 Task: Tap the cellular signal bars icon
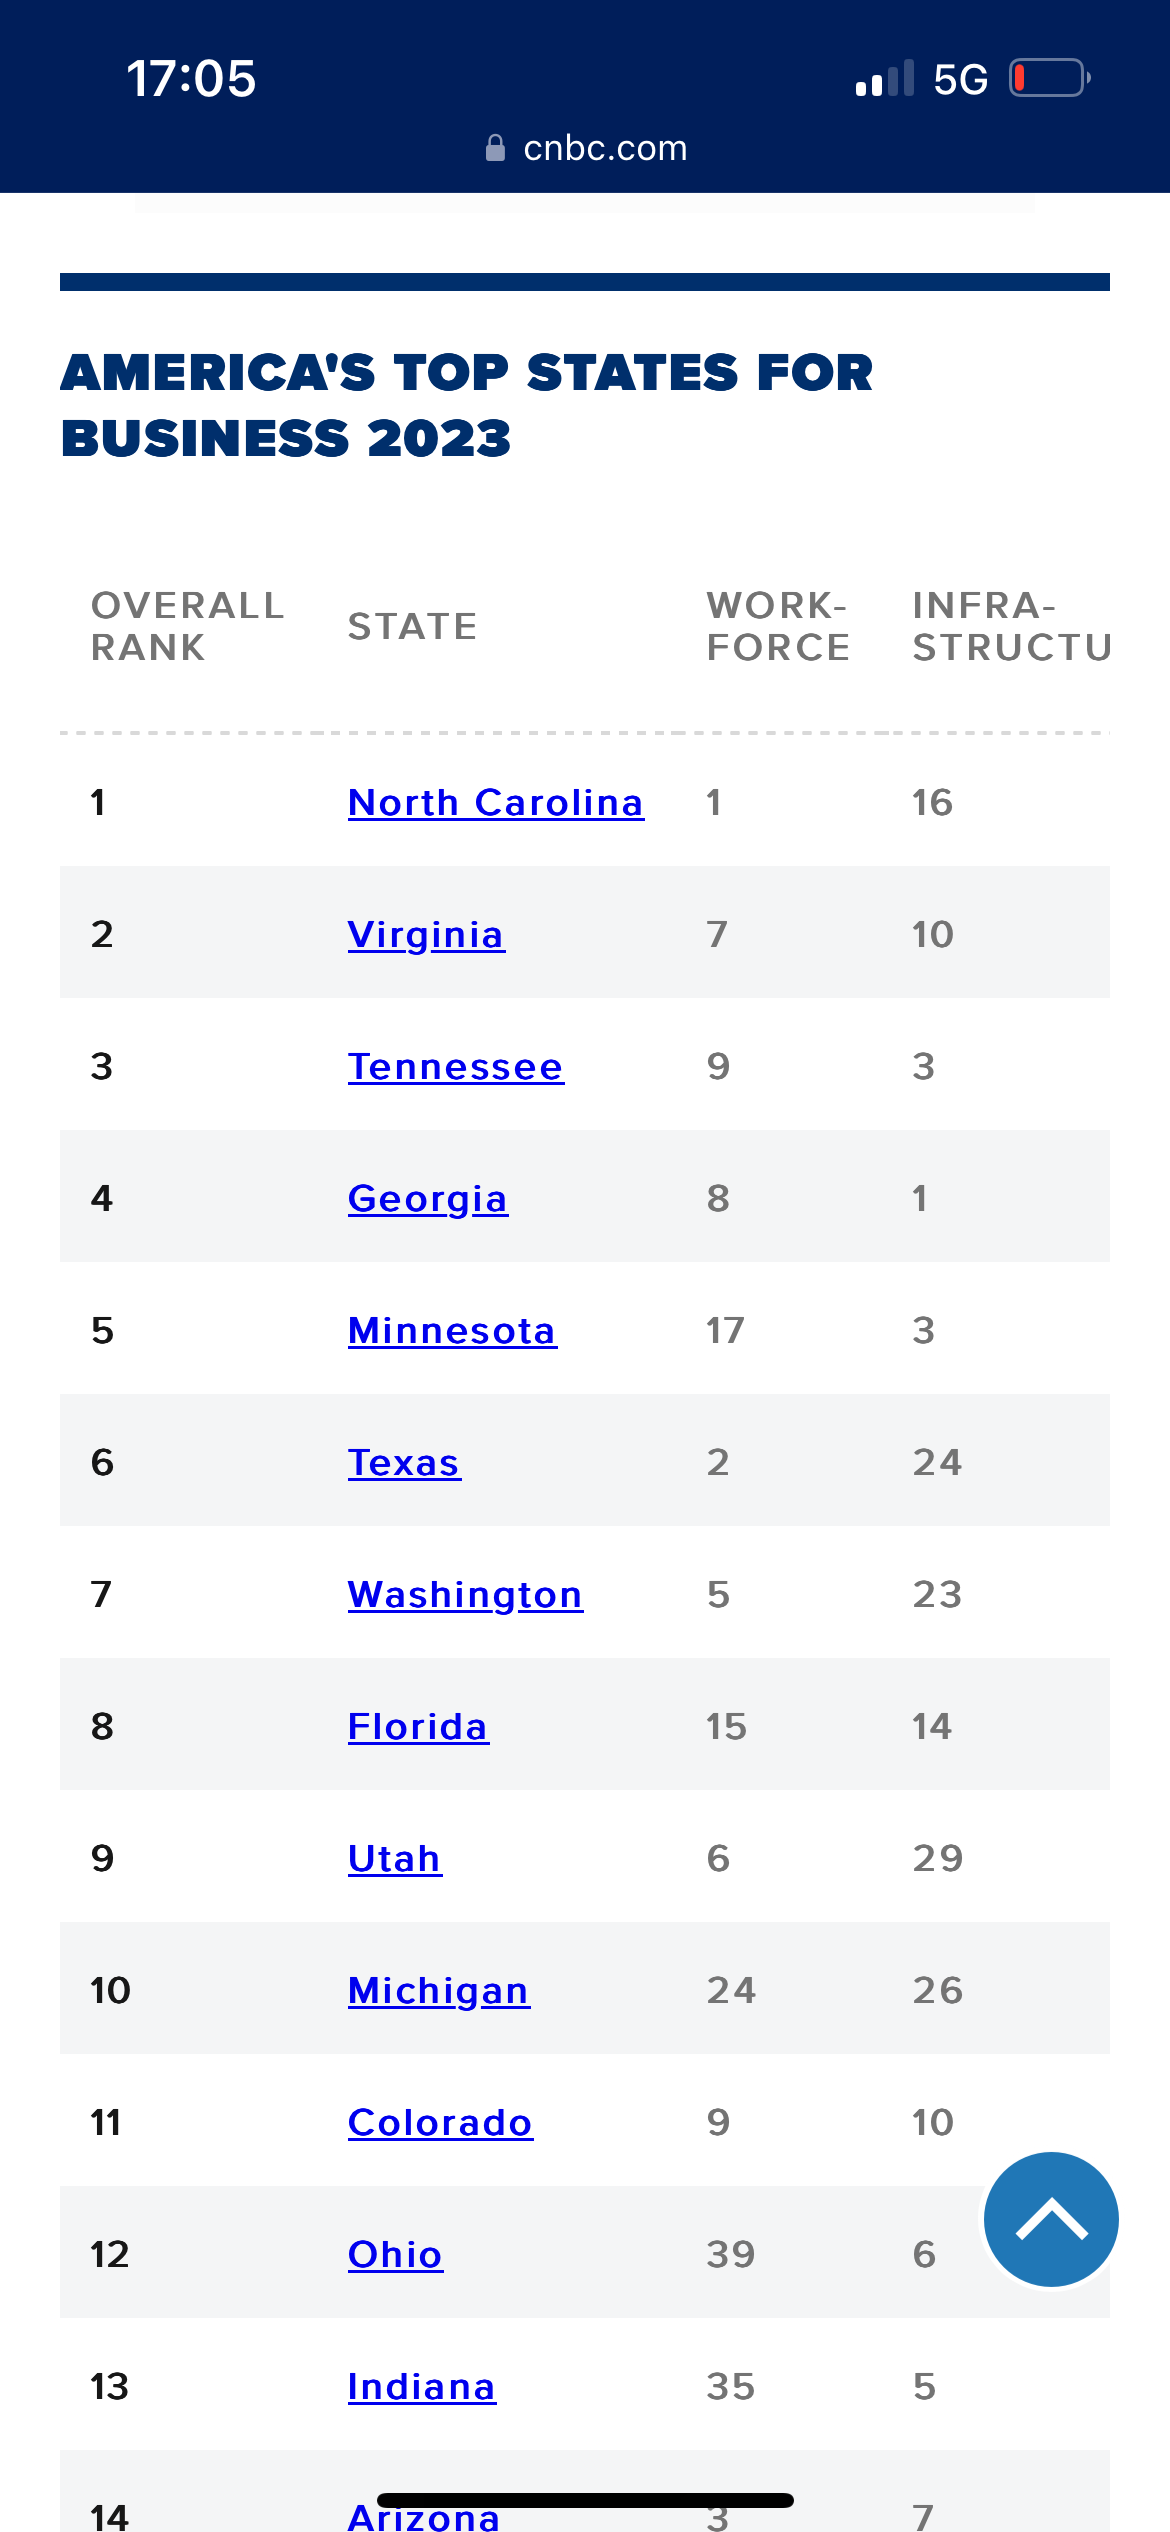[x=885, y=78]
